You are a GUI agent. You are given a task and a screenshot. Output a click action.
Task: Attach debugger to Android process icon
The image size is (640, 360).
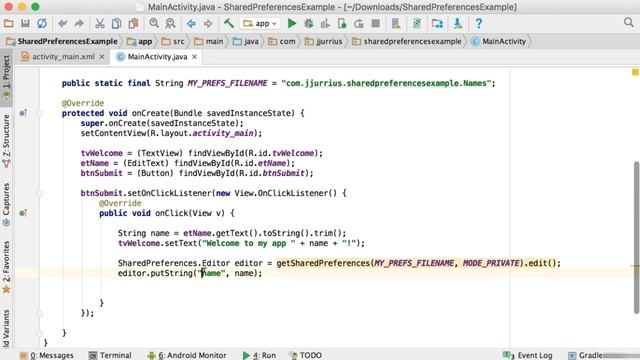click(342, 23)
